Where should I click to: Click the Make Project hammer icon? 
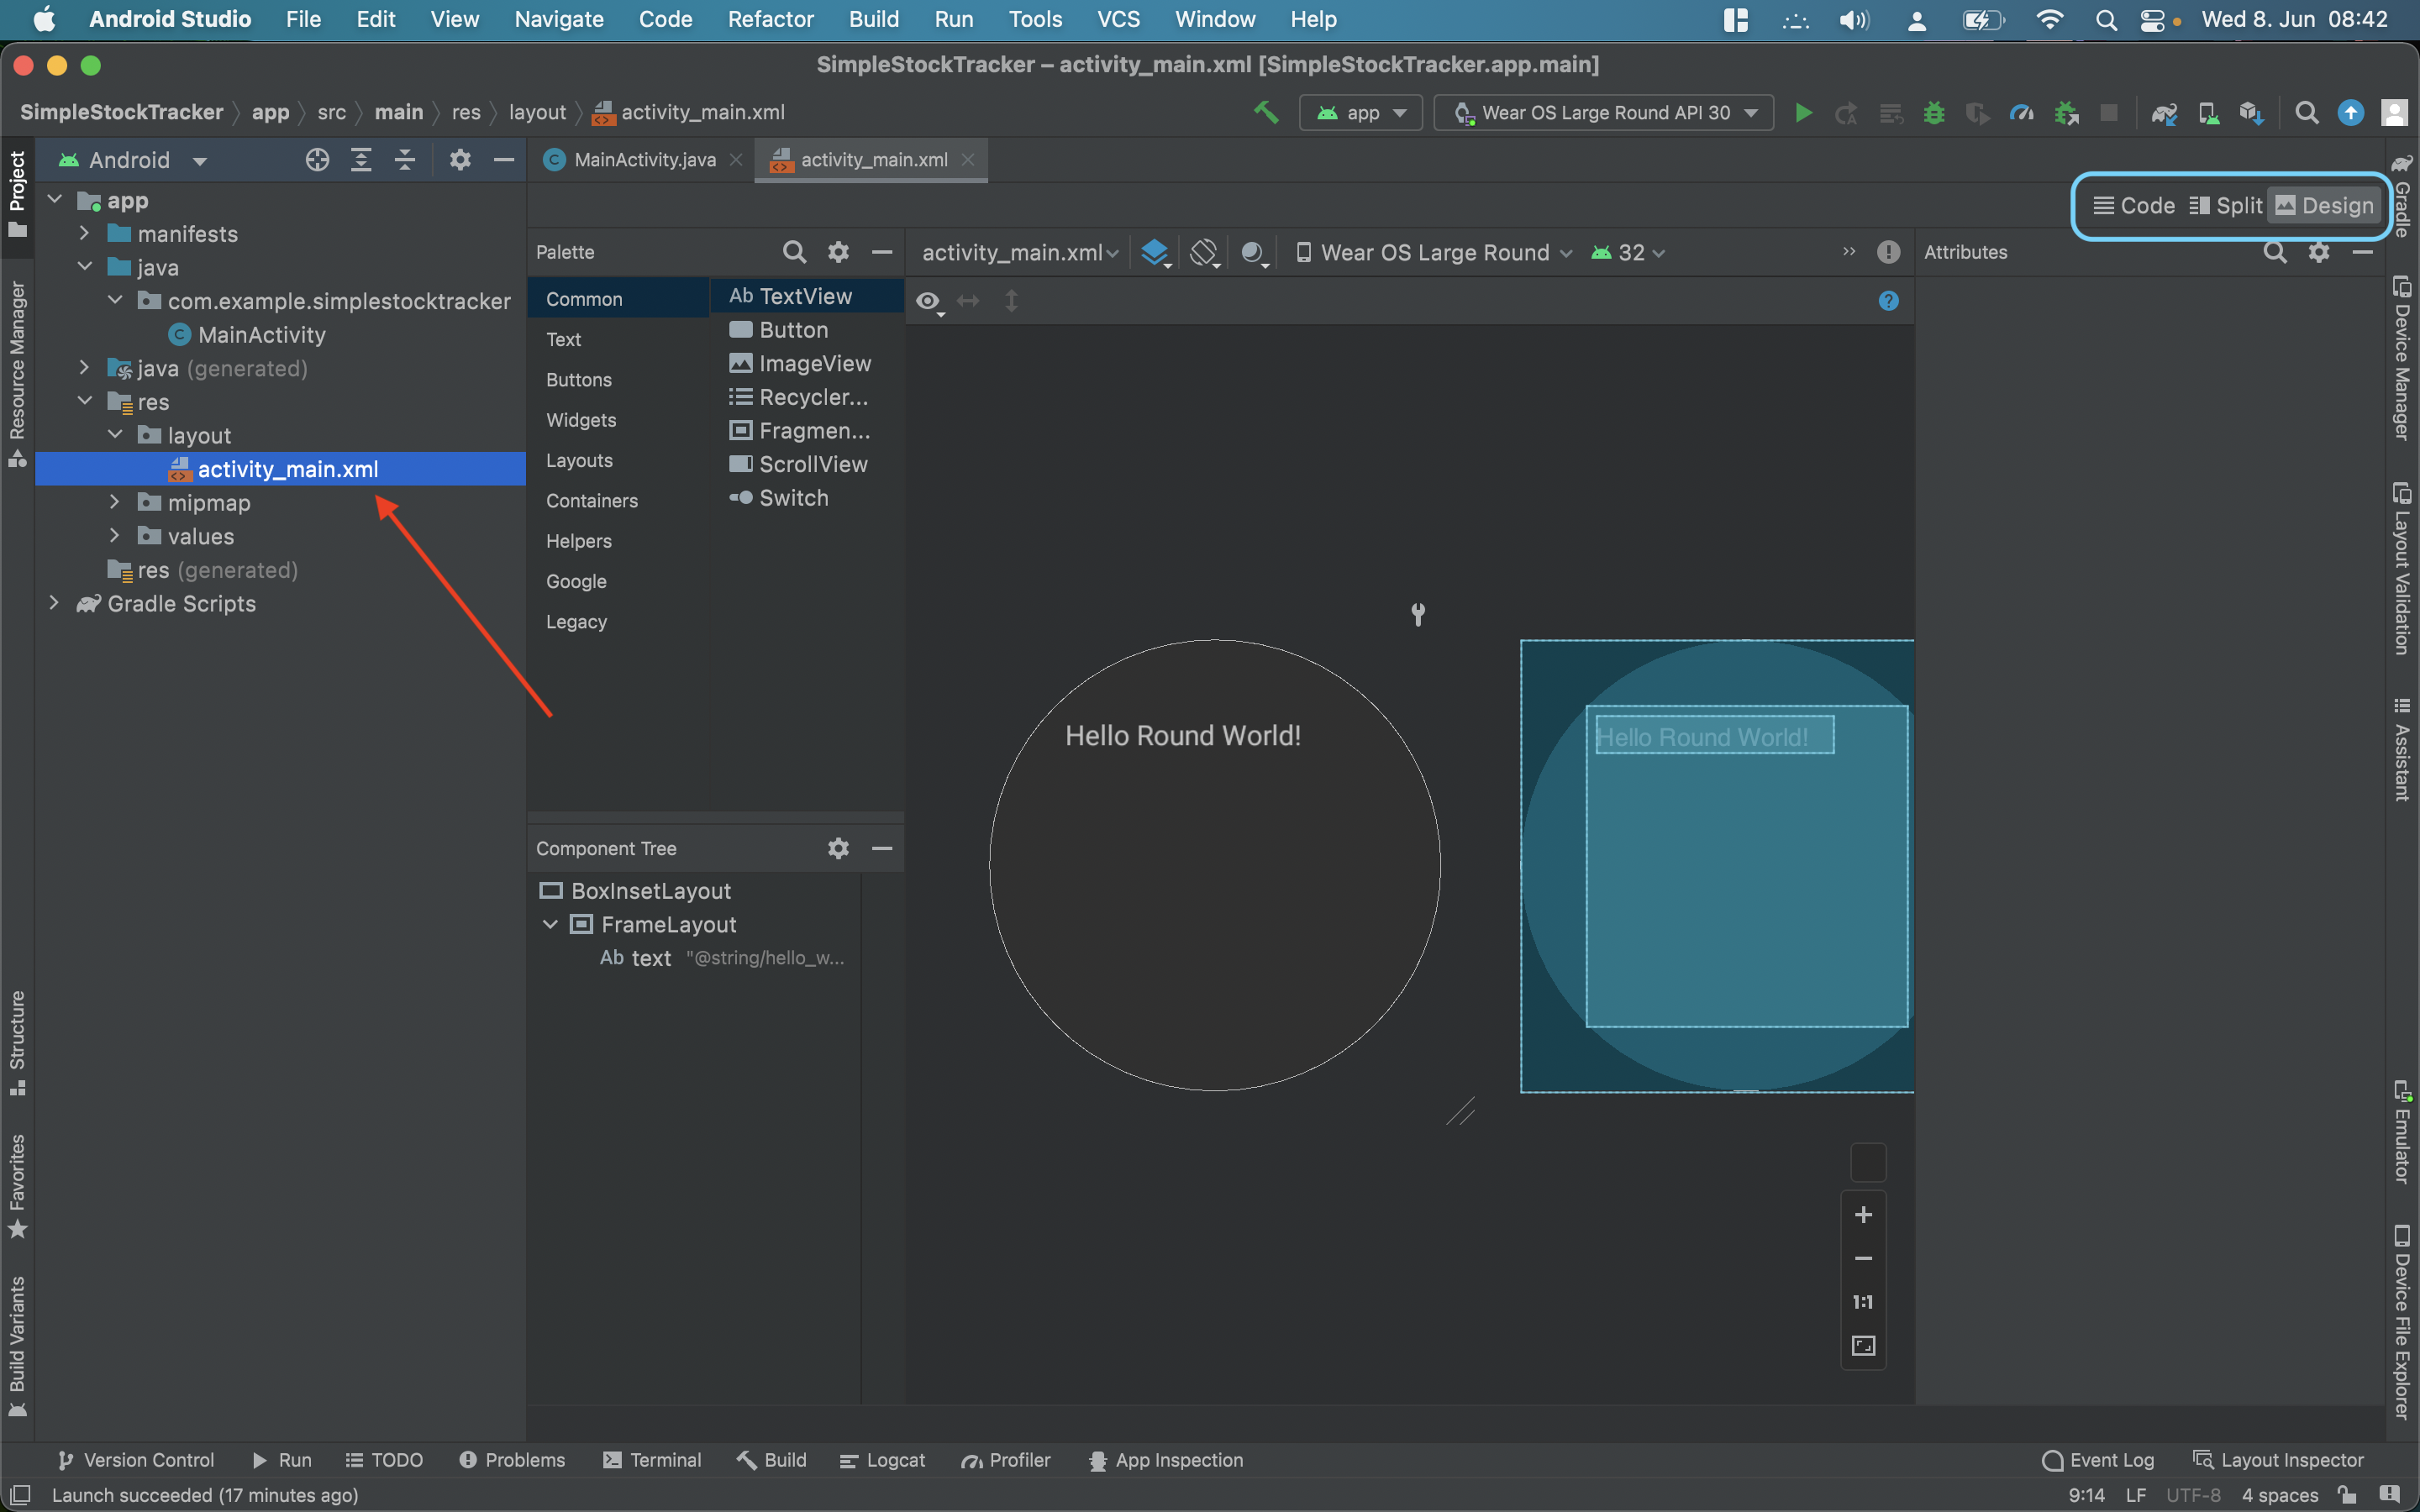[x=1266, y=113]
